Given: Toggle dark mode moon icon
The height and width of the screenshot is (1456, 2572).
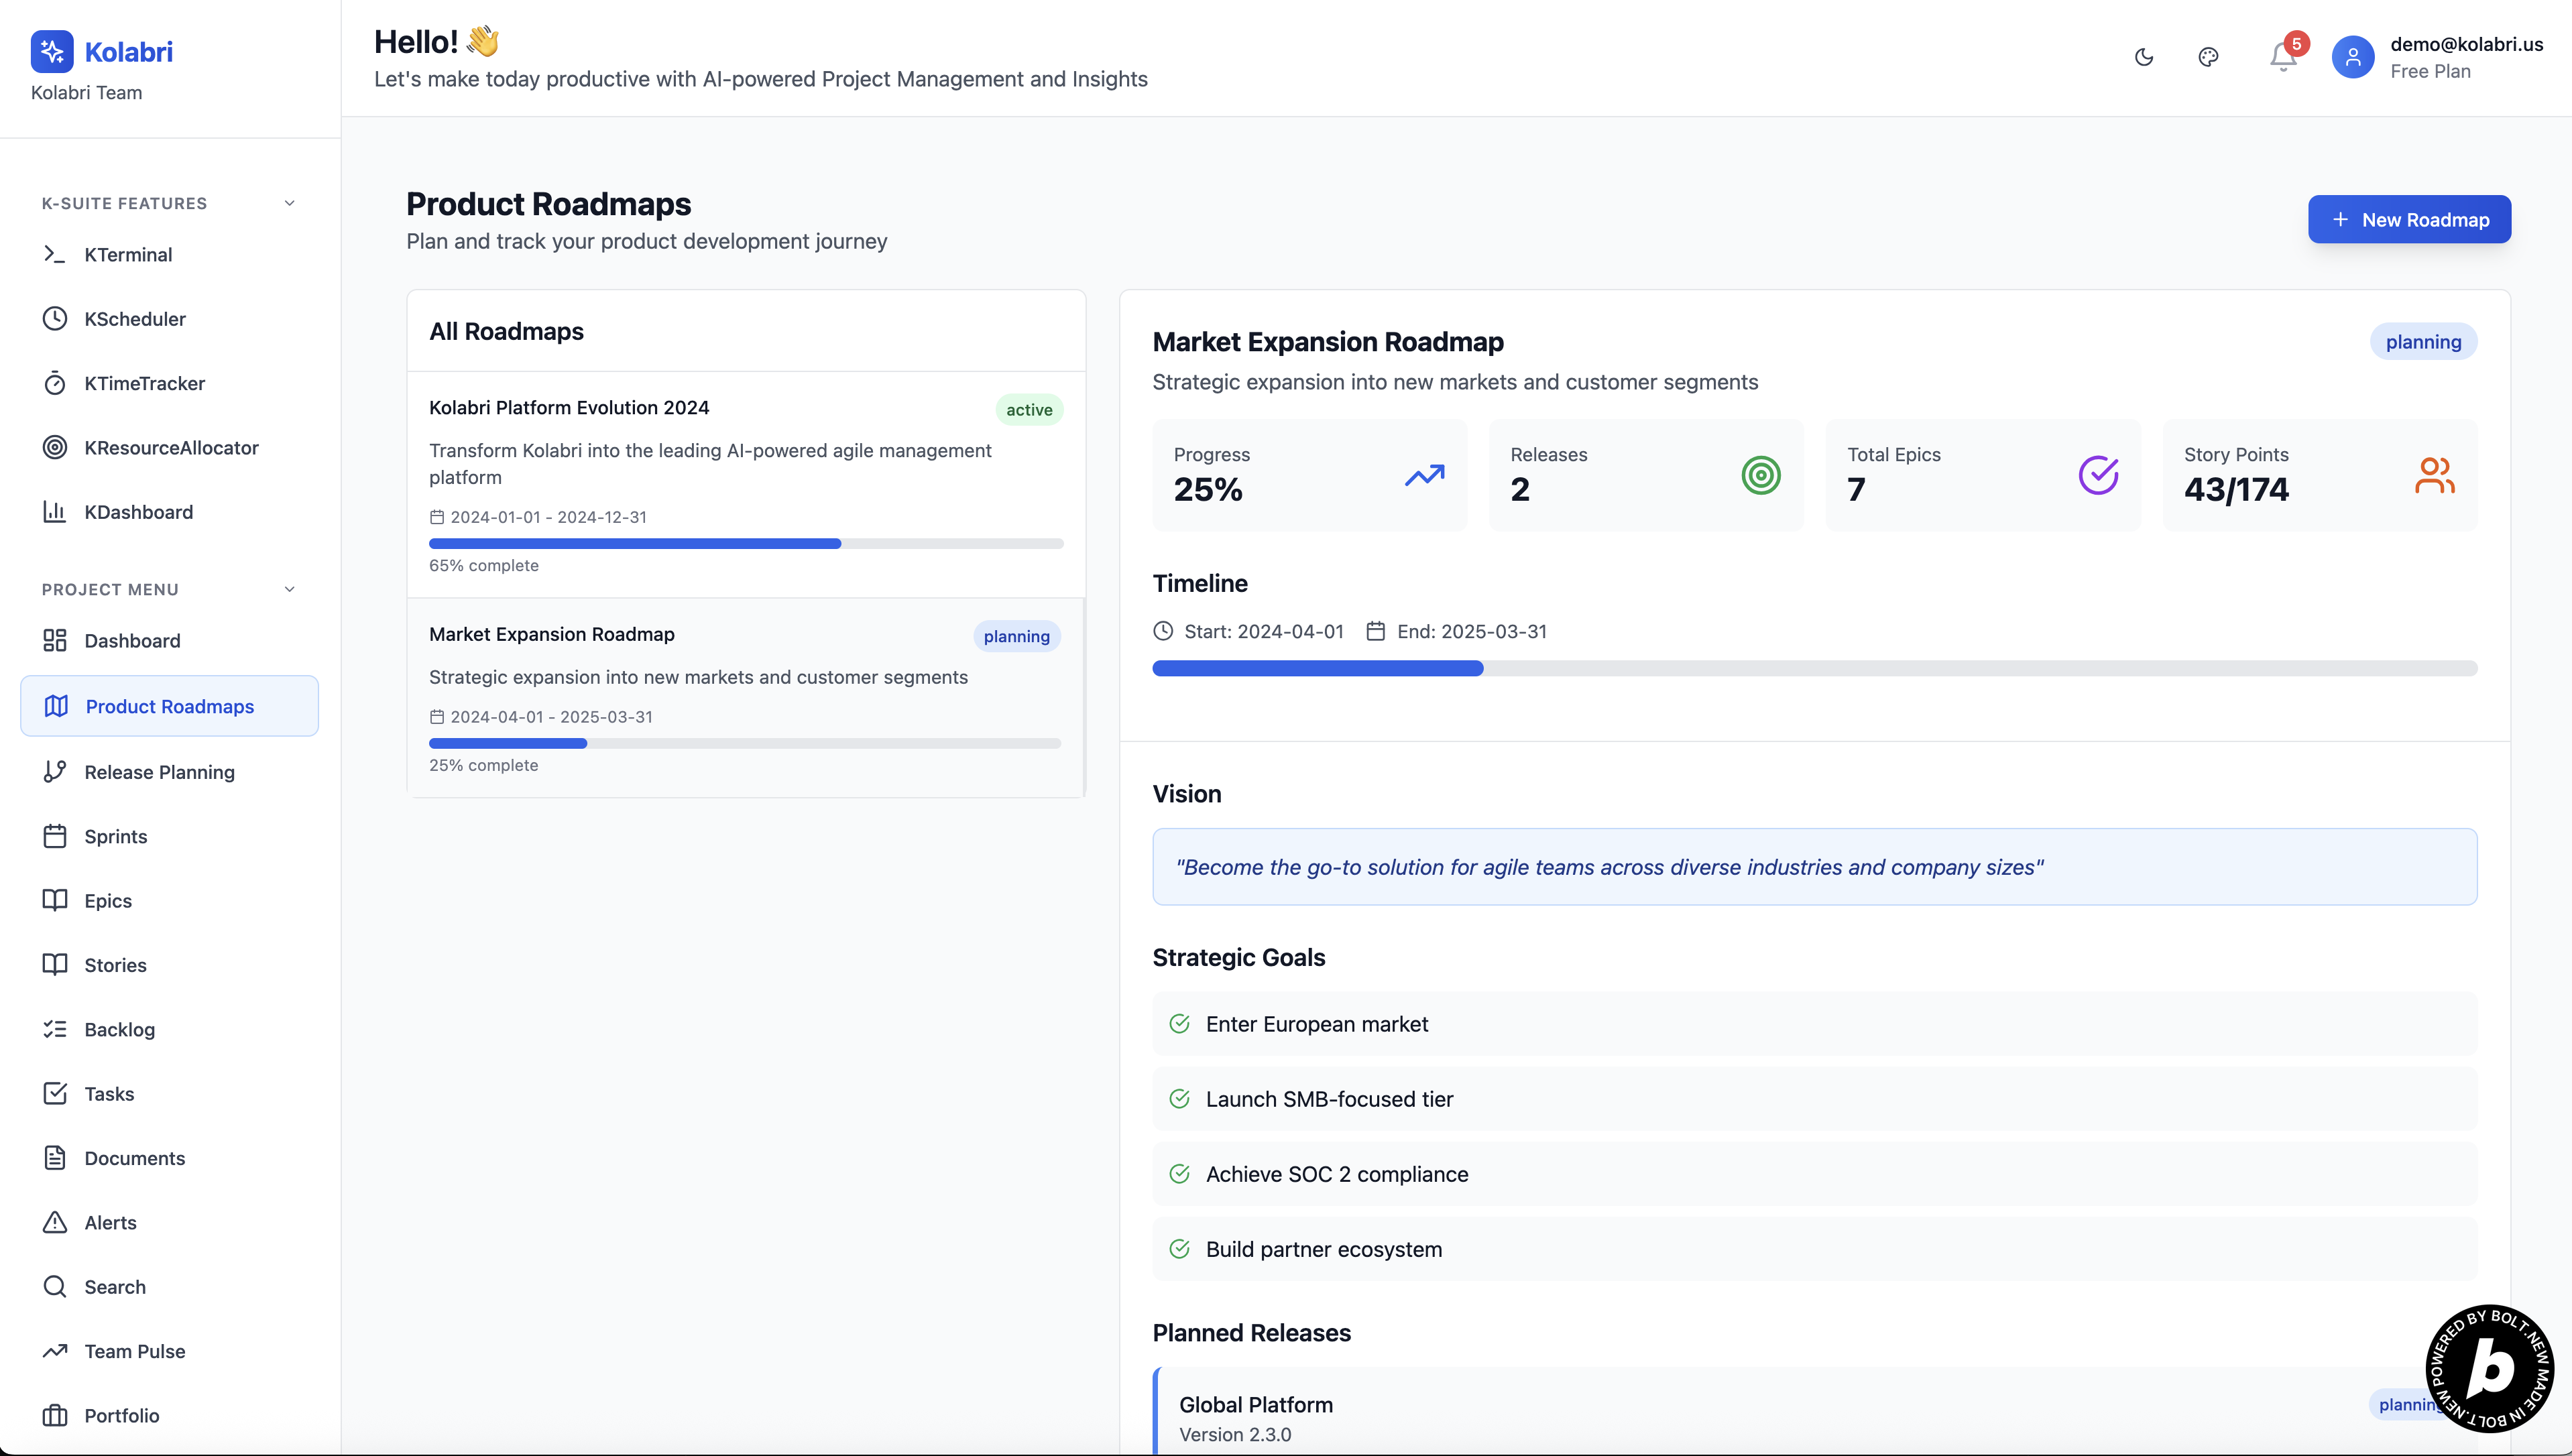Looking at the screenshot, I should coord(2143,57).
